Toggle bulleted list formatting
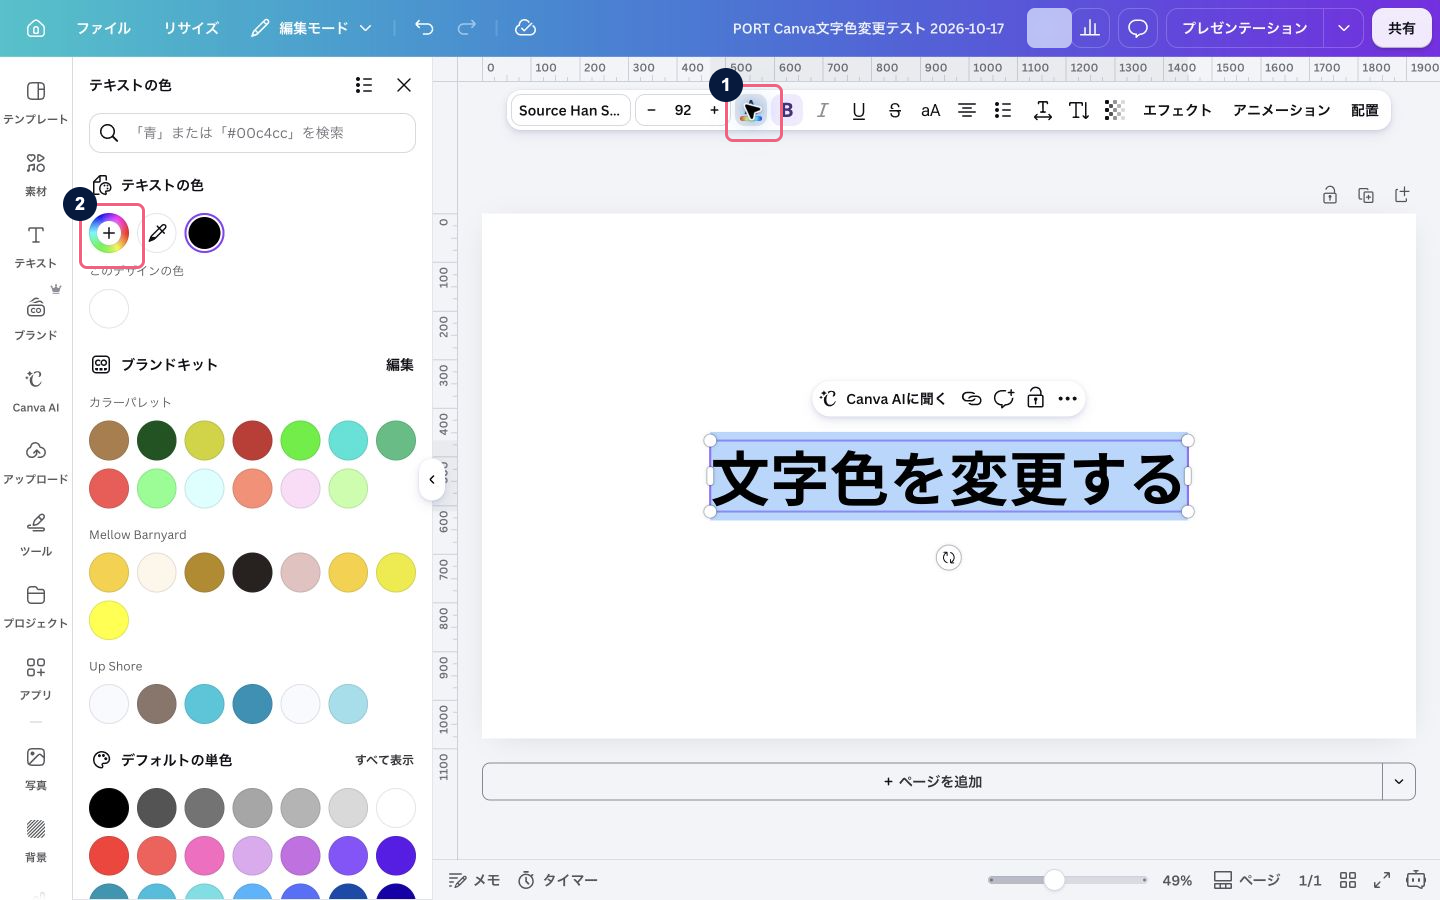Screen dimensions: 1440x900 click(x=1003, y=110)
